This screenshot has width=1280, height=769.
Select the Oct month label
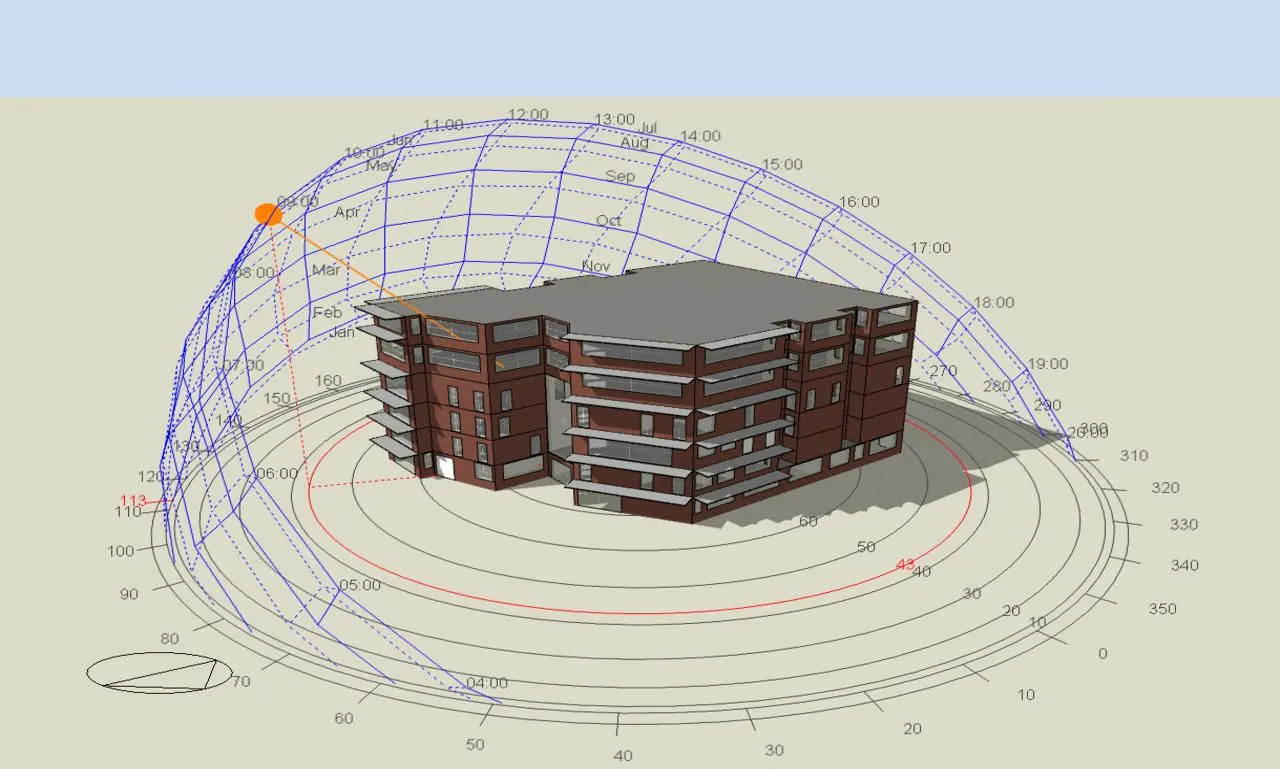(x=609, y=220)
